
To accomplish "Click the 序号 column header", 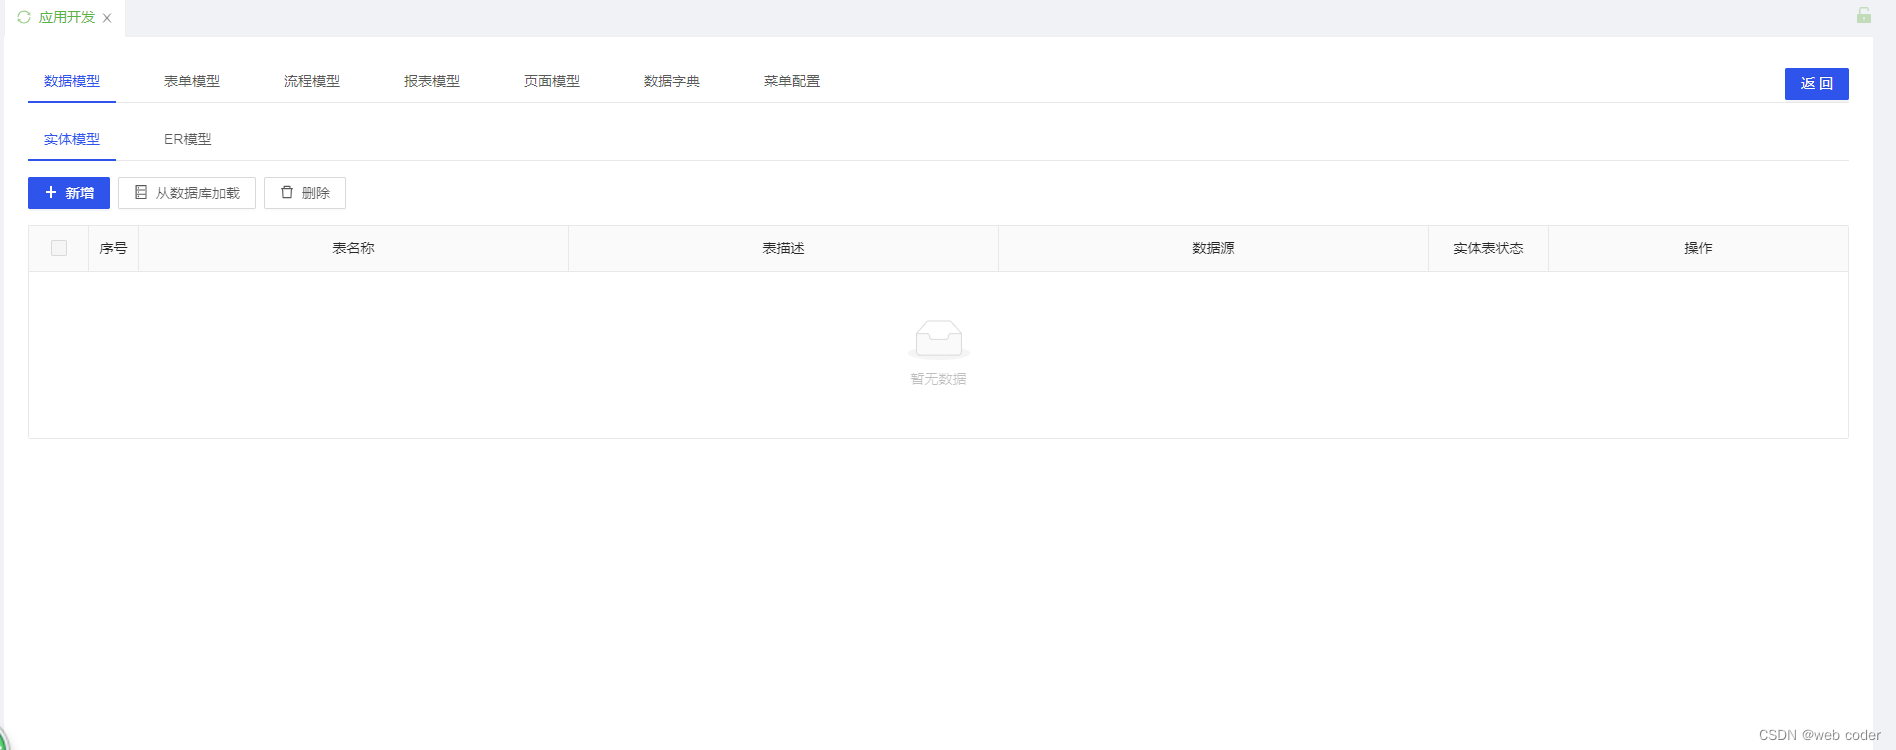I will [x=113, y=248].
